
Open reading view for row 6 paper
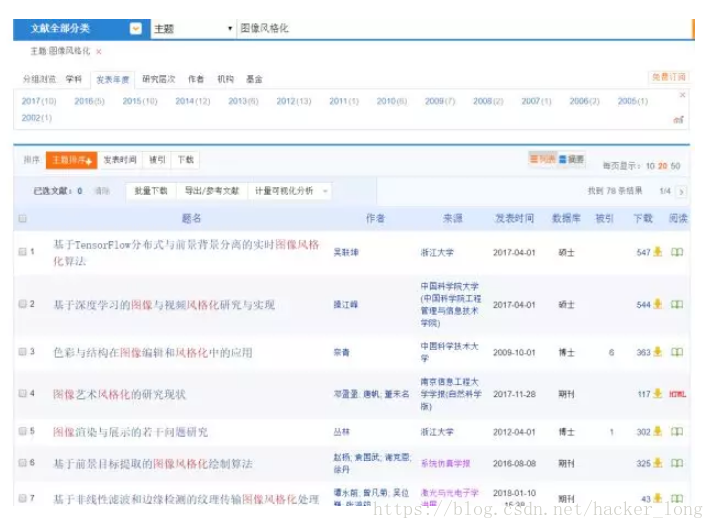click(677, 463)
